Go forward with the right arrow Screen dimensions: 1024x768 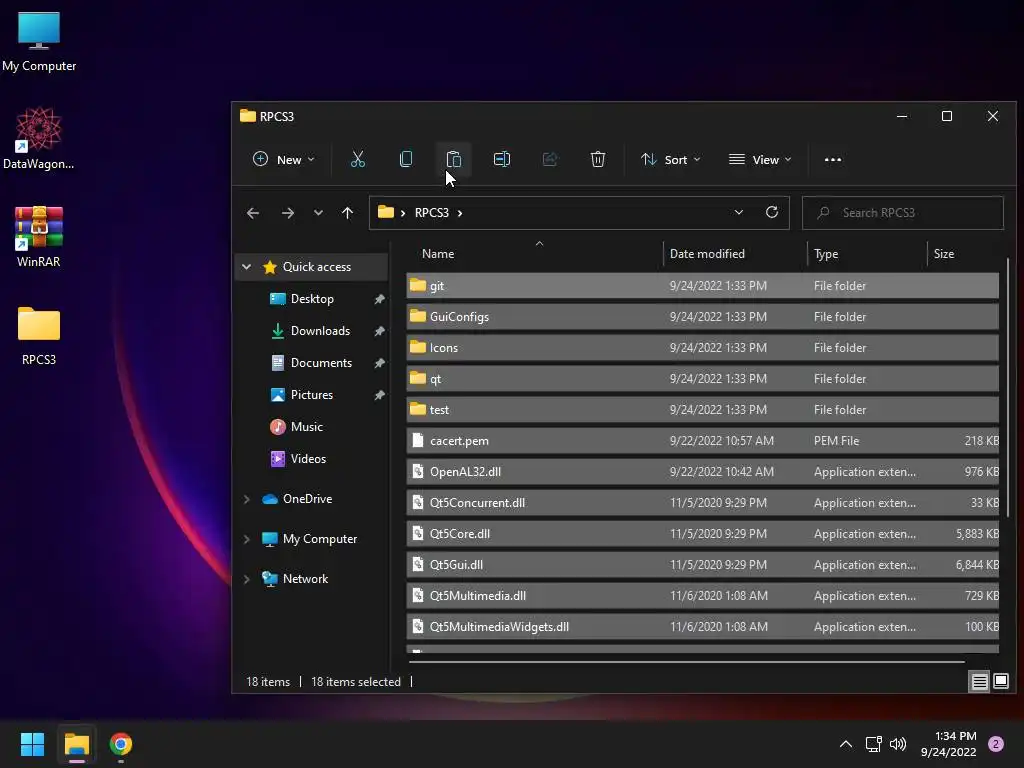(x=287, y=213)
